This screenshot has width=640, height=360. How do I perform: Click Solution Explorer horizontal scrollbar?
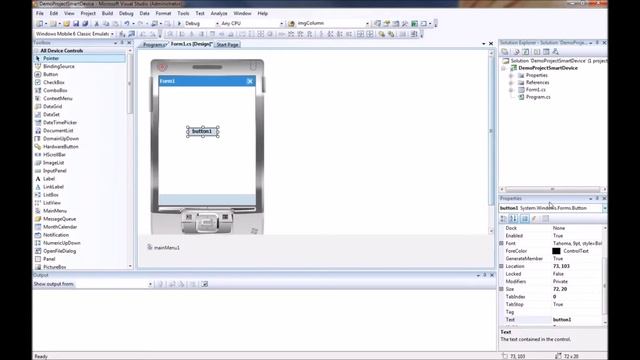tap(552, 189)
